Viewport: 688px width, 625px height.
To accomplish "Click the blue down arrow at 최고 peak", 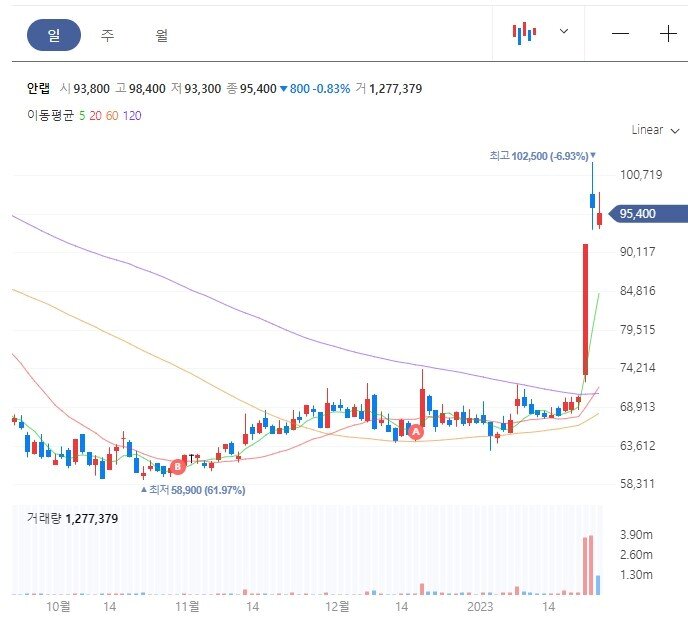I will 593,156.
